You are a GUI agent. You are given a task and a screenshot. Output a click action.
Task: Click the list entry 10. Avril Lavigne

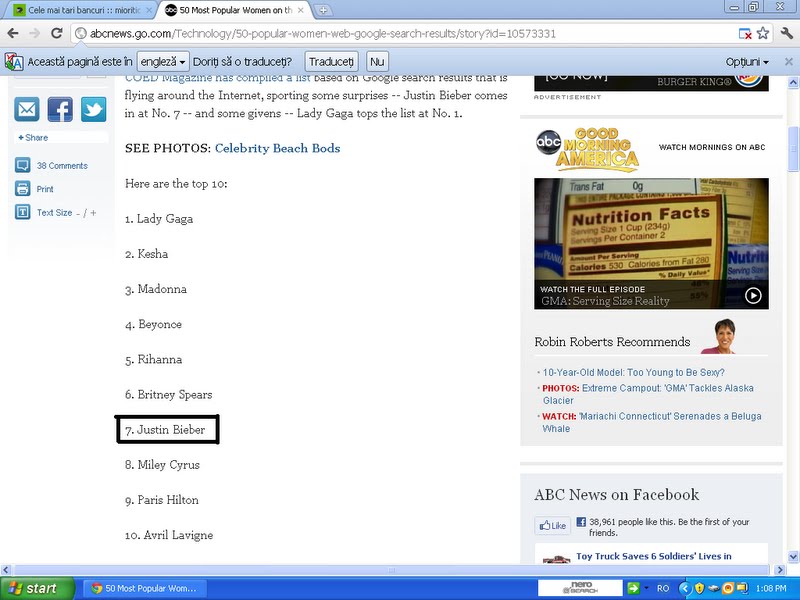(x=169, y=535)
